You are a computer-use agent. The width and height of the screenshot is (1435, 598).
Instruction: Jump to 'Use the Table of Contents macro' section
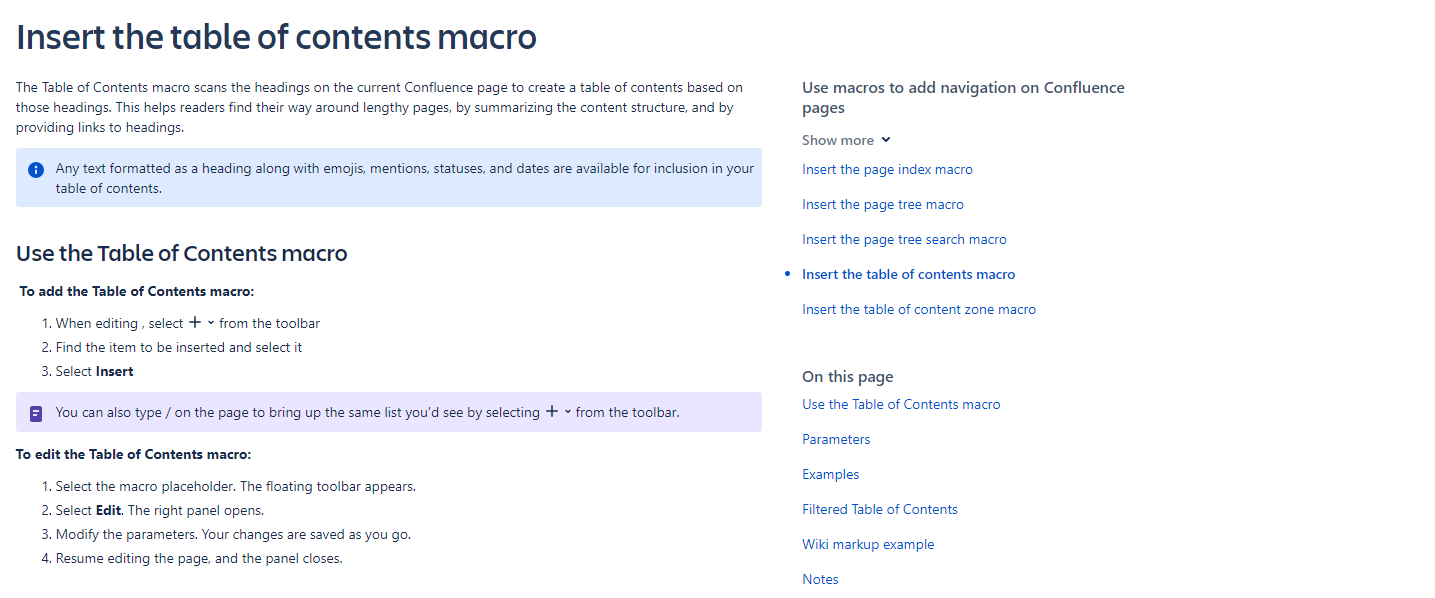click(x=900, y=404)
